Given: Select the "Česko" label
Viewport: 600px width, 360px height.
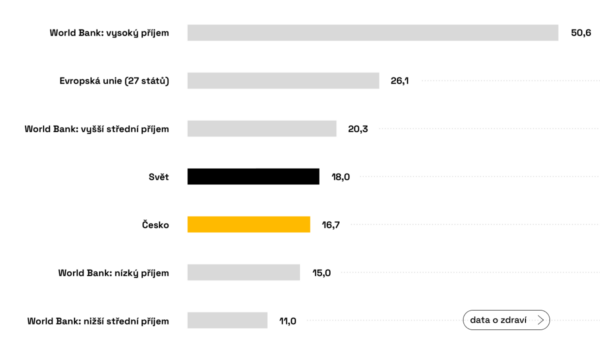Looking at the screenshot, I should pos(155,225).
